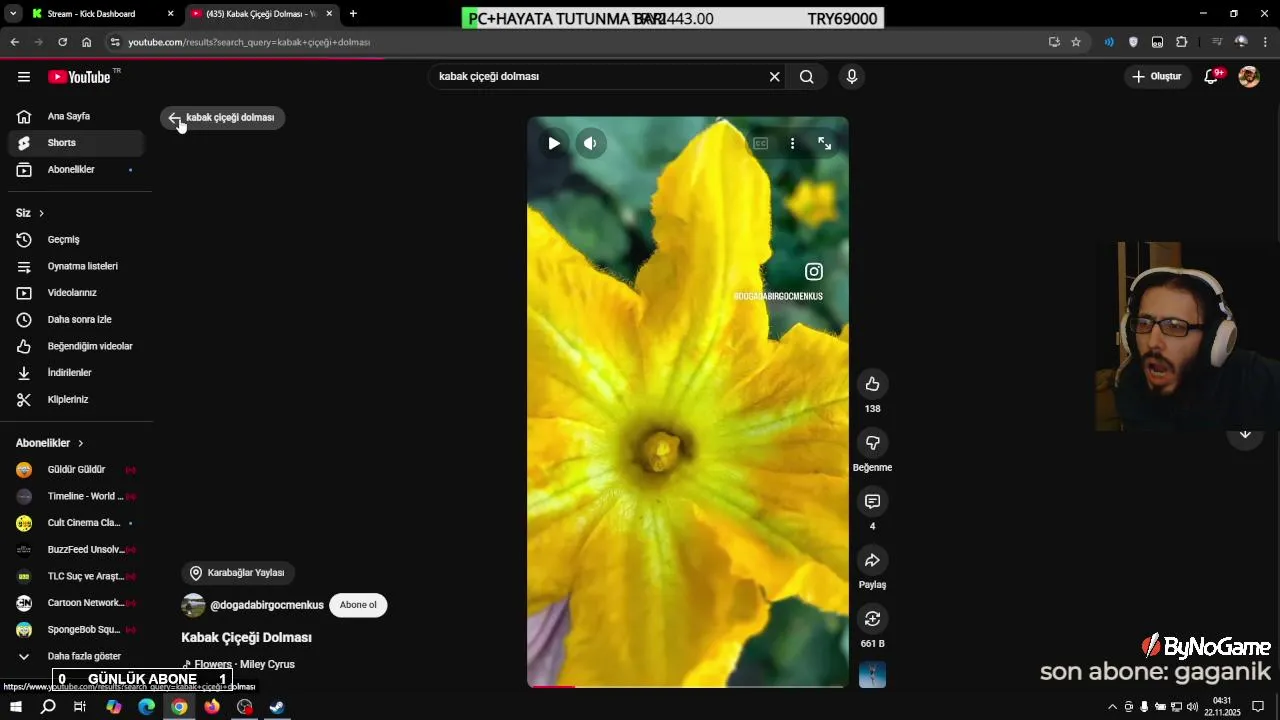Open the notifications bell
Viewport: 1280px width, 720px height.
[x=1211, y=77]
